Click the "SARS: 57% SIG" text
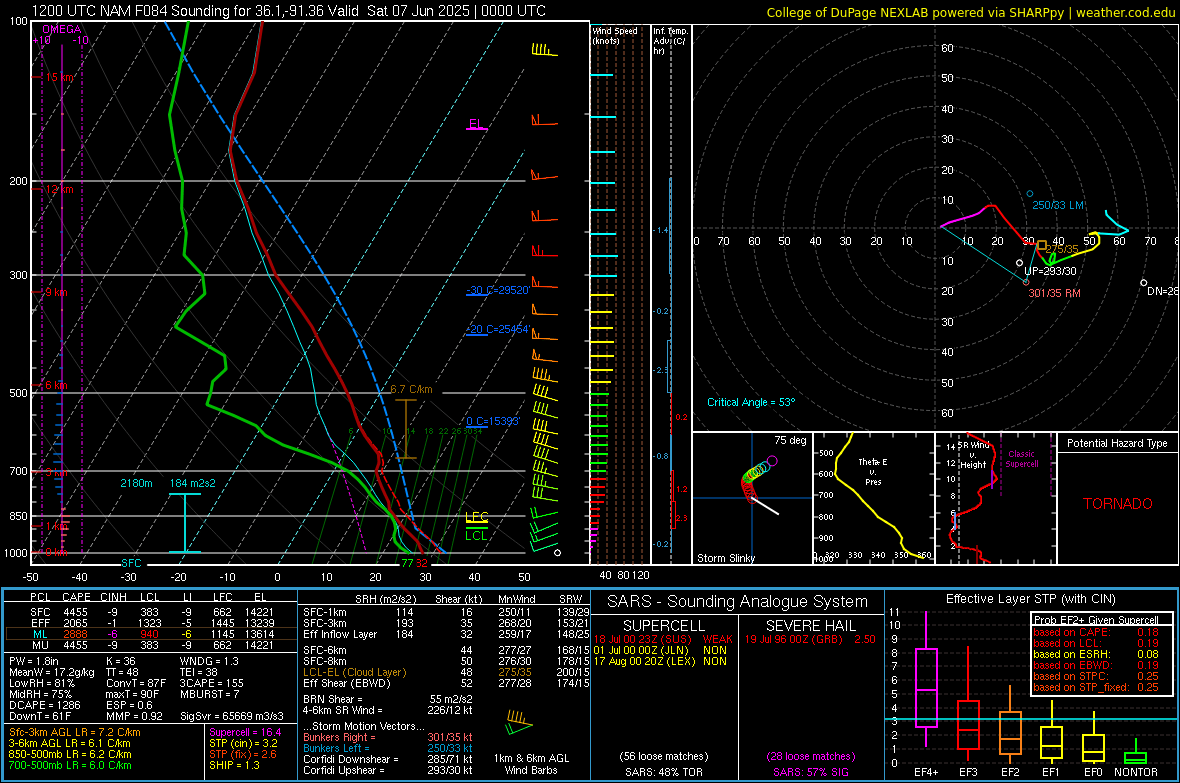 [x=811, y=772]
